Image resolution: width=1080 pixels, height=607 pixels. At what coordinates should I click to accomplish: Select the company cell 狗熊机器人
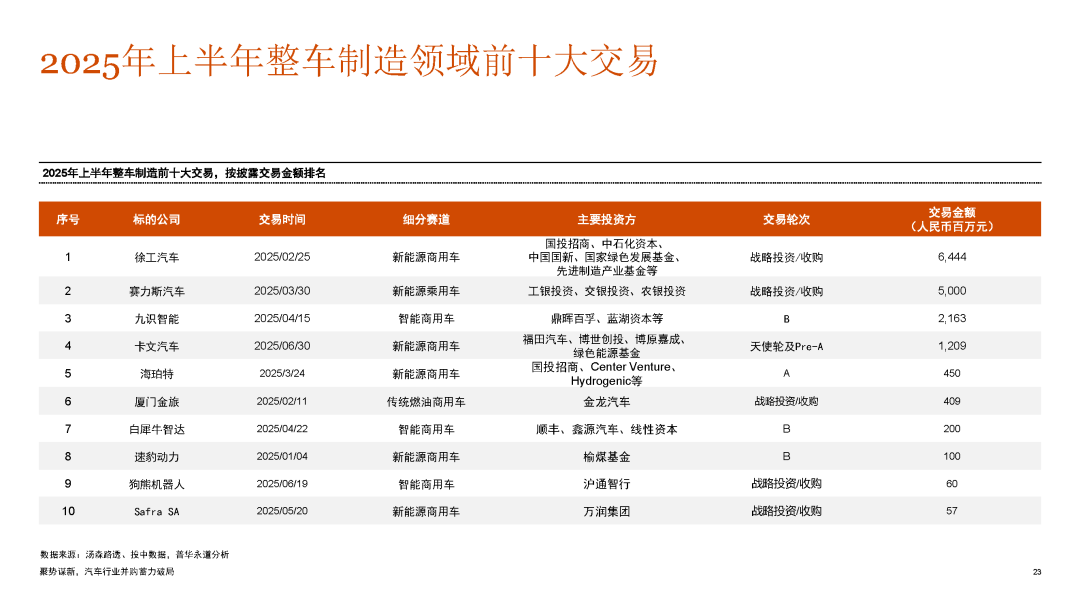pyautogui.click(x=156, y=484)
